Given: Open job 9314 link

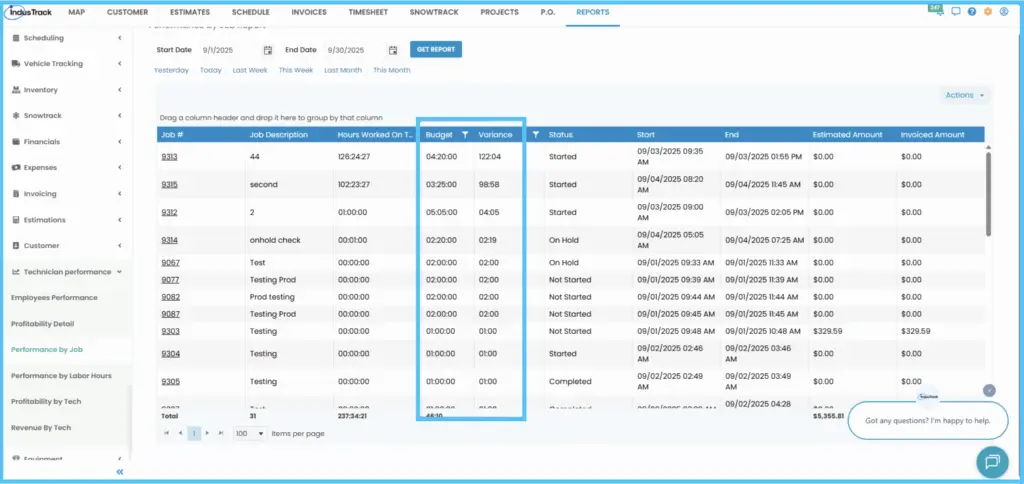Looking at the screenshot, I should tap(169, 240).
